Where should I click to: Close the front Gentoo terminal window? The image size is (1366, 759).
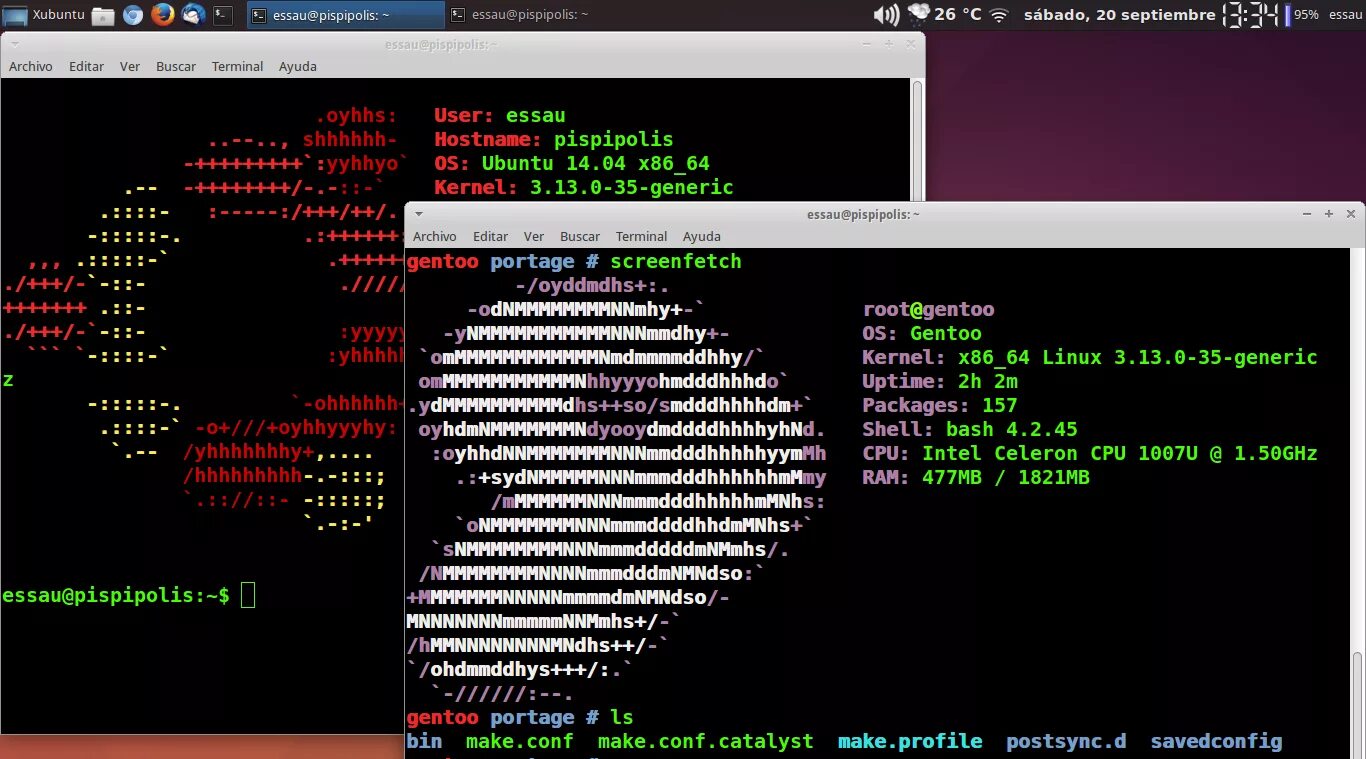coord(1351,214)
